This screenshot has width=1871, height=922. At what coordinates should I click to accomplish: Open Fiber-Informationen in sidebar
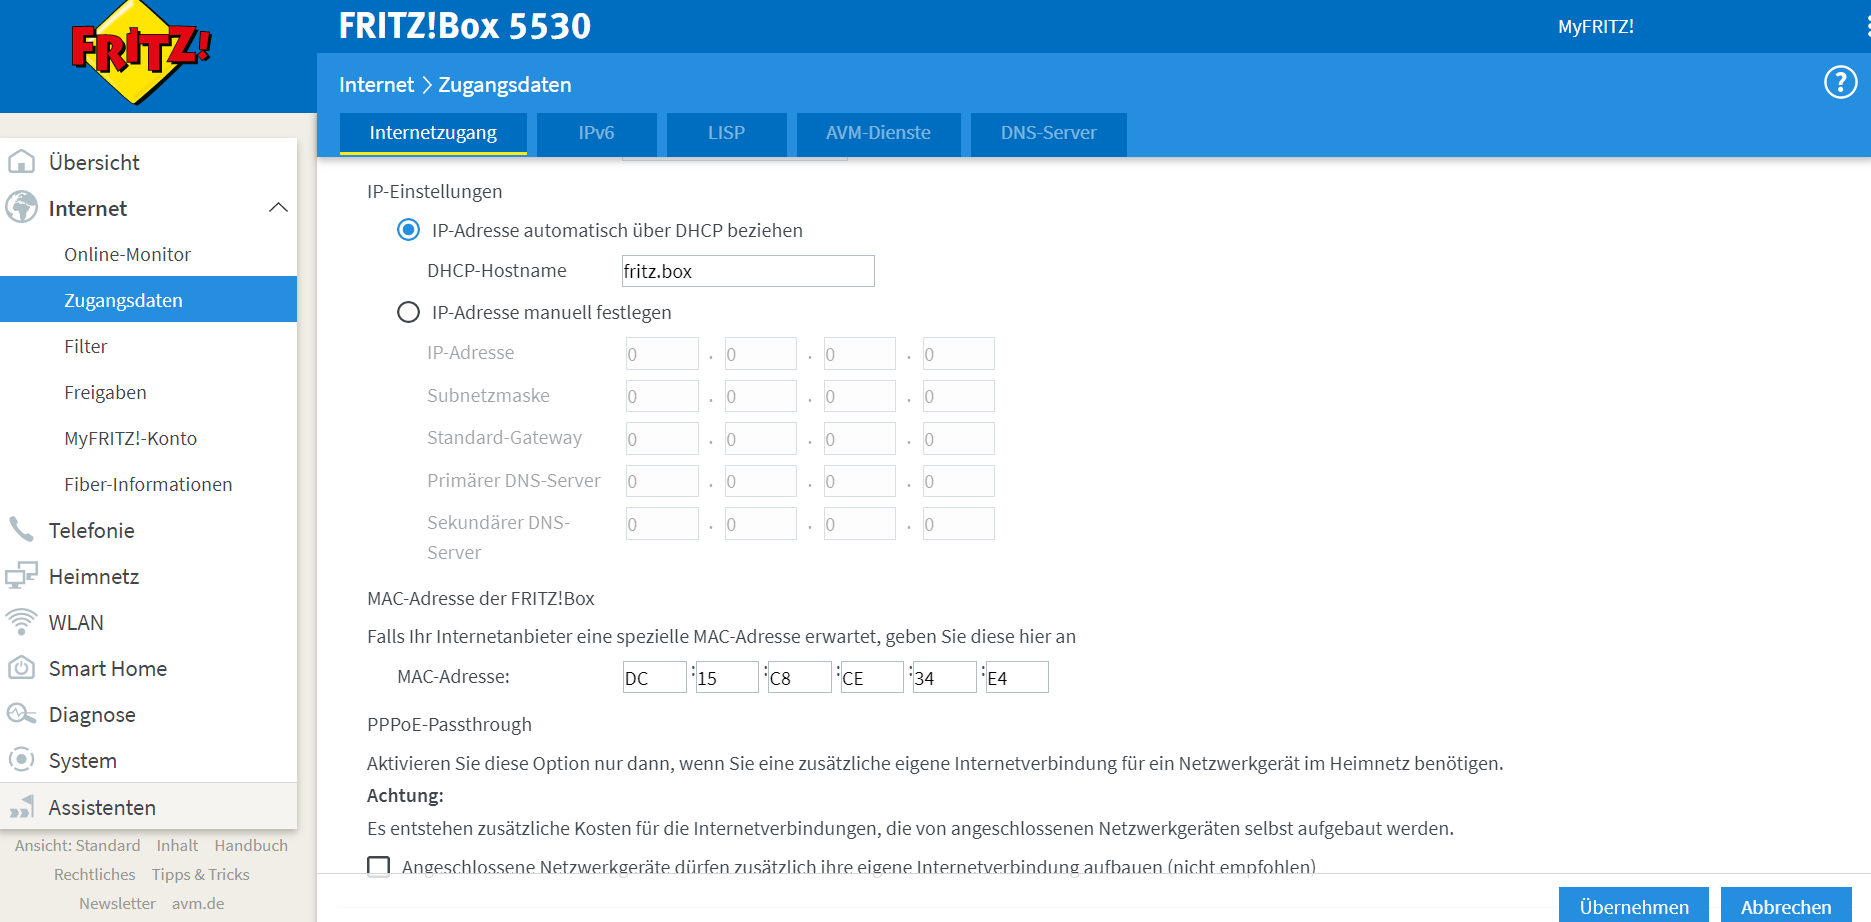pyautogui.click(x=148, y=484)
